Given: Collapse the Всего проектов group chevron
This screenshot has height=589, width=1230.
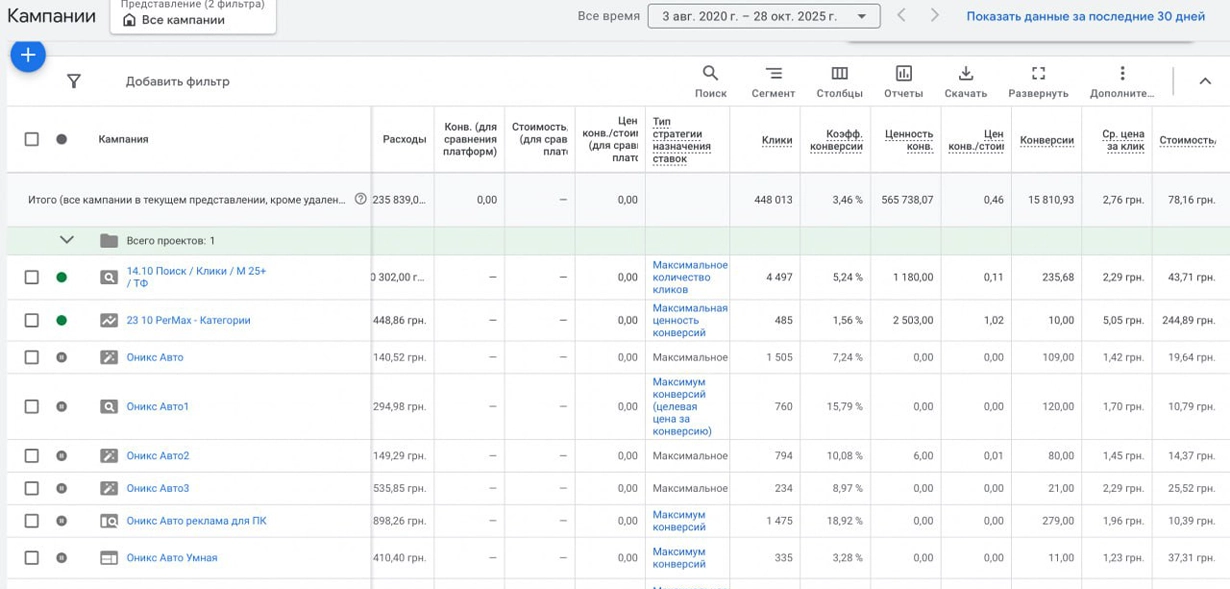Looking at the screenshot, I should [x=67, y=240].
